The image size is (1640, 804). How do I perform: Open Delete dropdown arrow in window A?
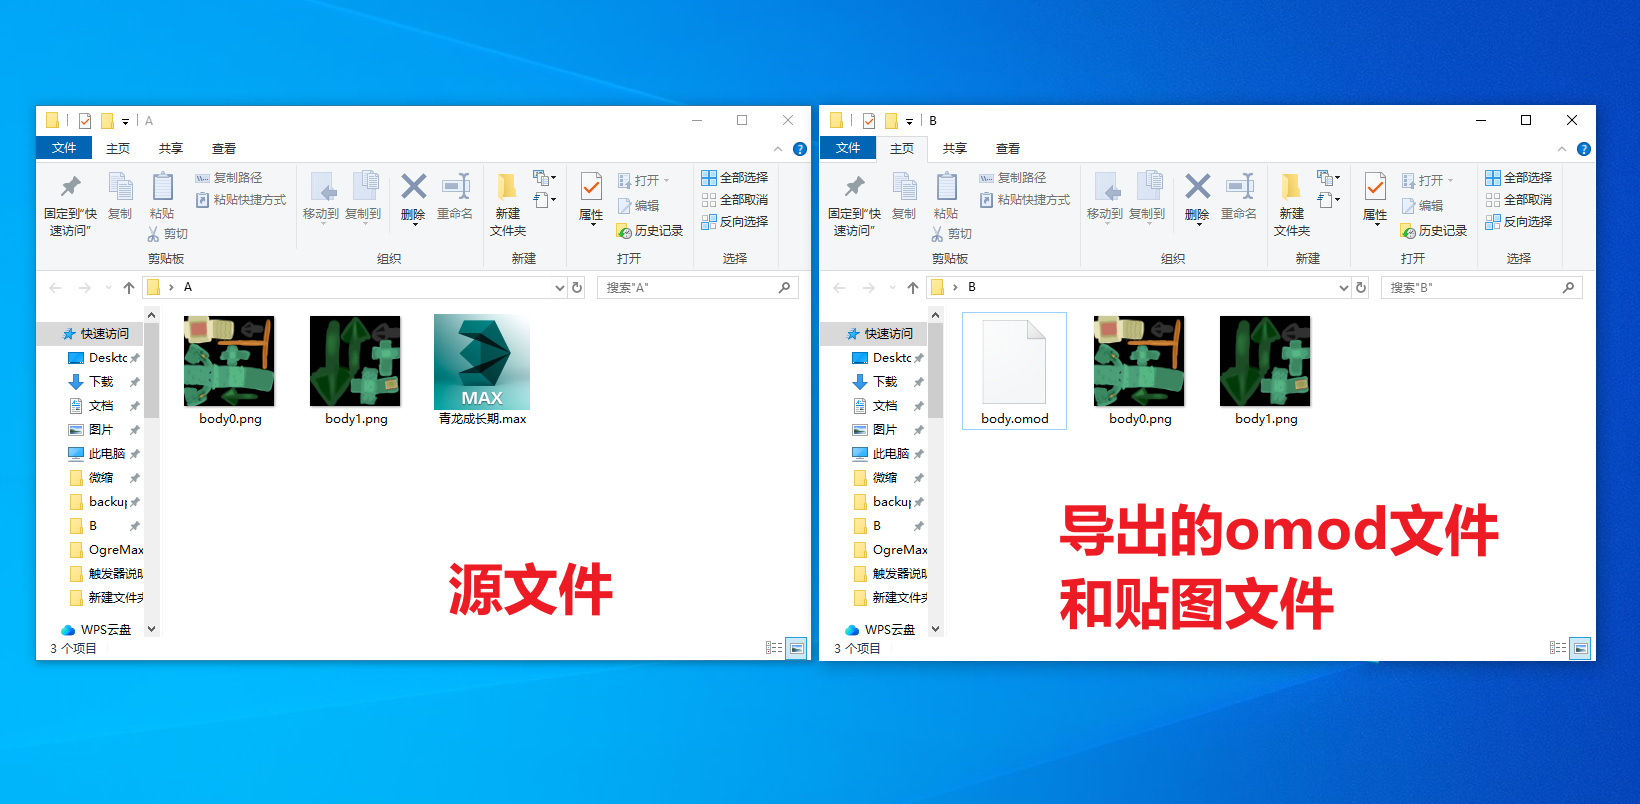(413, 226)
